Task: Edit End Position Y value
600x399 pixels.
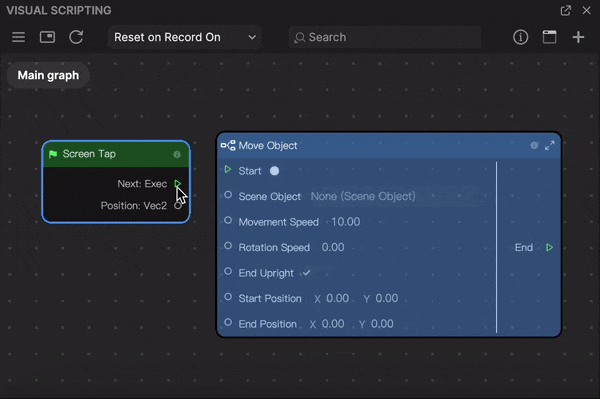Action: [382, 324]
